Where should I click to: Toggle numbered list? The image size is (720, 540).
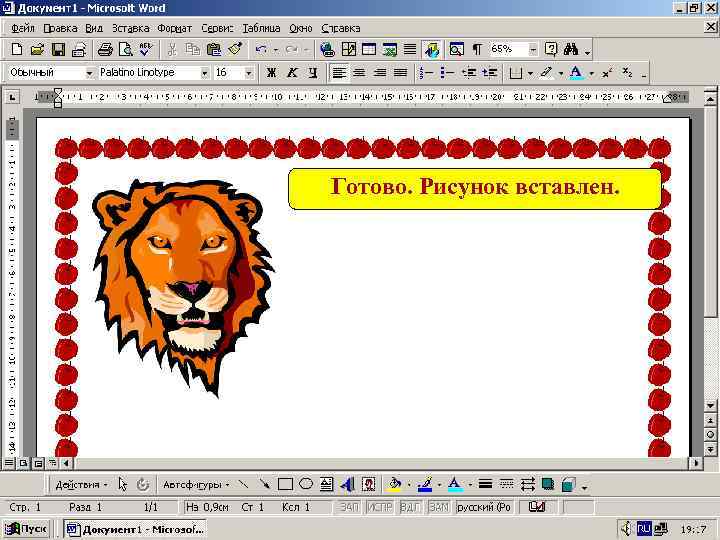427,73
